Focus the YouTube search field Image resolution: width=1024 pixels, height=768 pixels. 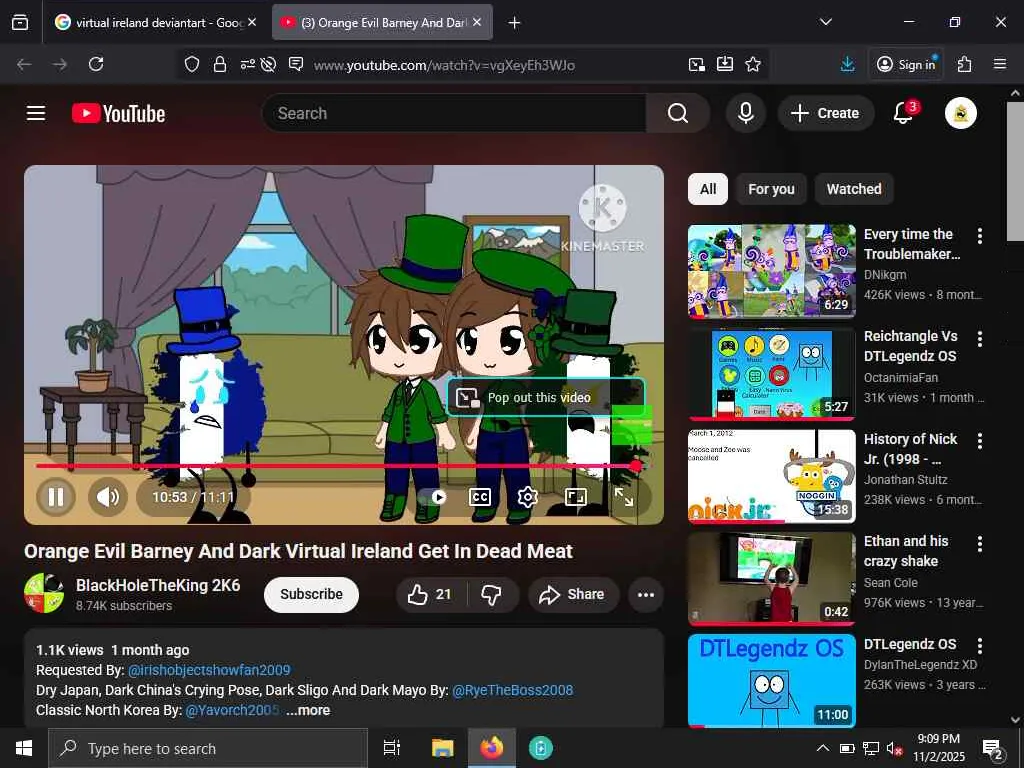coord(454,113)
